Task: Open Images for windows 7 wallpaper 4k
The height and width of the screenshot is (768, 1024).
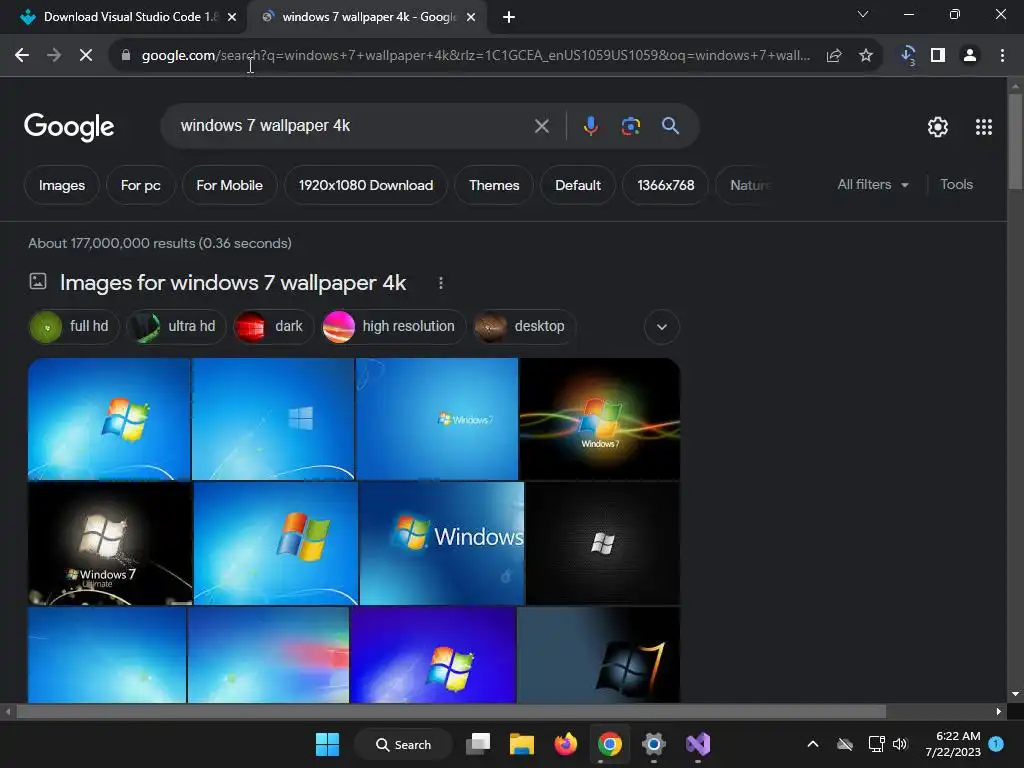Action: (x=233, y=283)
